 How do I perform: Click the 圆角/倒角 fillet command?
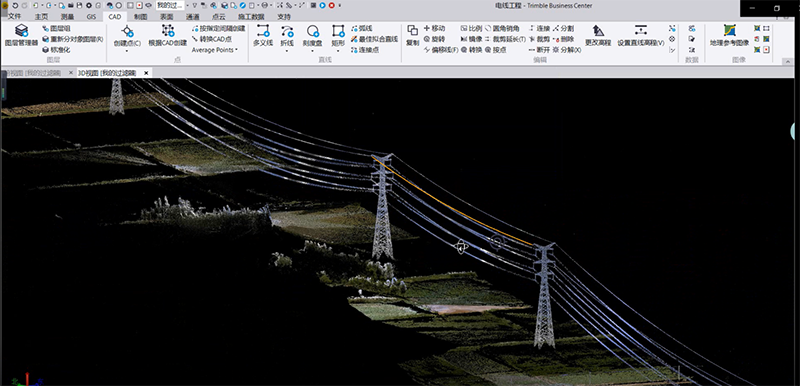502,28
